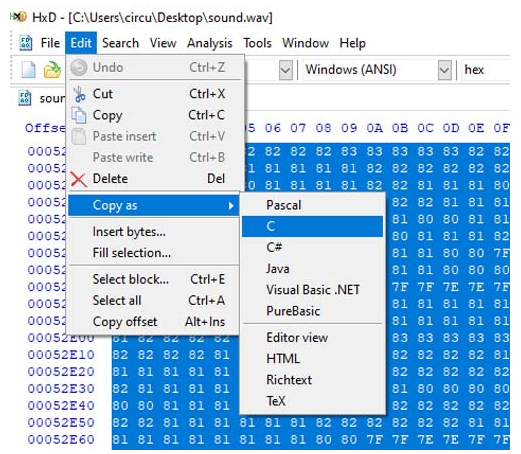The width and height of the screenshot is (521, 454).
Task: Choose Delete from the Edit menu
Action: (154, 179)
